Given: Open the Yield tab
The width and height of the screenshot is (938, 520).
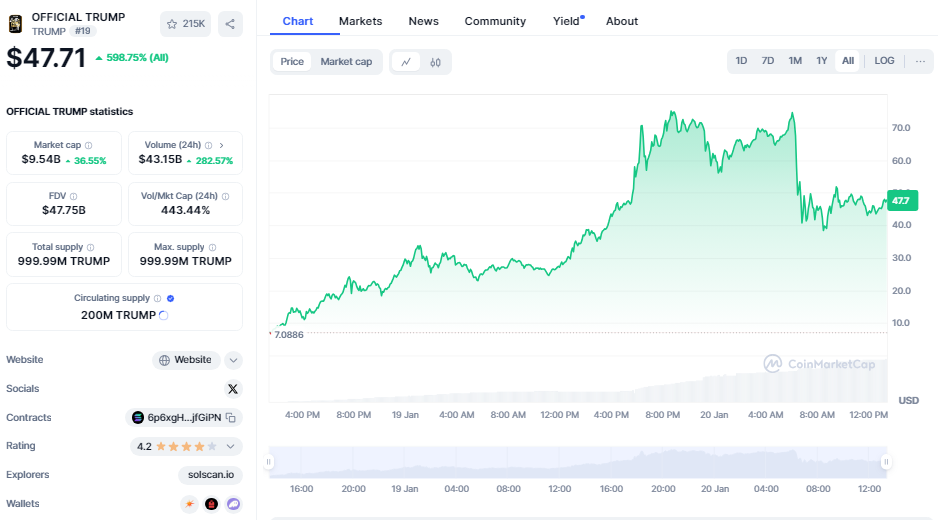Looking at the screenshot, I should point(567,22).
